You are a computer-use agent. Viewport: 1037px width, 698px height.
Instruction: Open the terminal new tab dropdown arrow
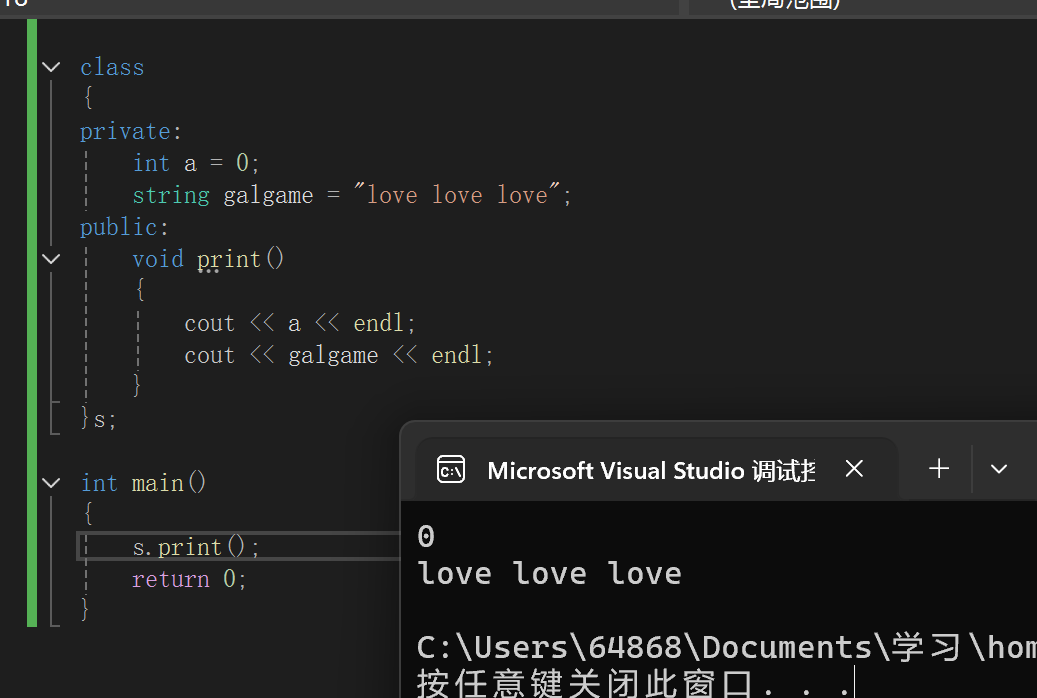(x=999, y=469)
